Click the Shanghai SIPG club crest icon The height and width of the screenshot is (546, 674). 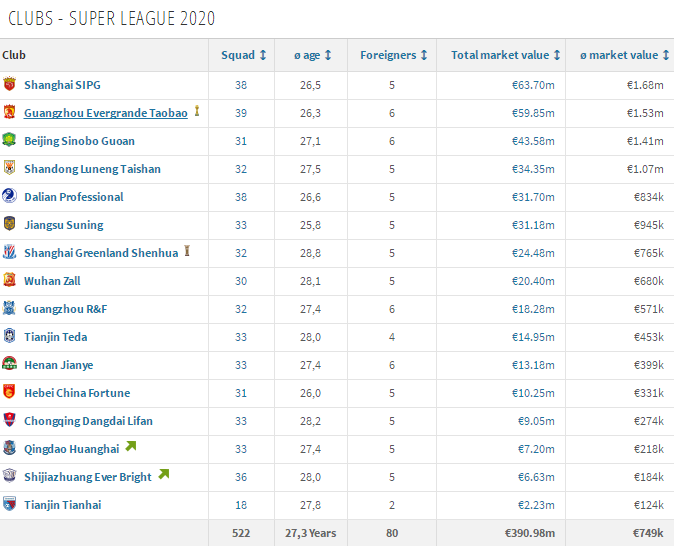click(10, 85)
